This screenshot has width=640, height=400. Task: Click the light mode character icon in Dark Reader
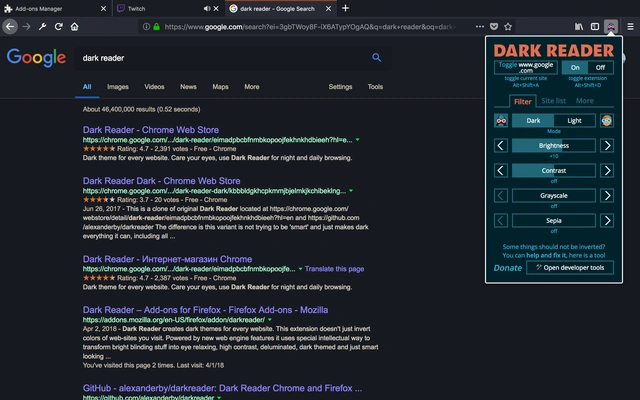[607, 120]
